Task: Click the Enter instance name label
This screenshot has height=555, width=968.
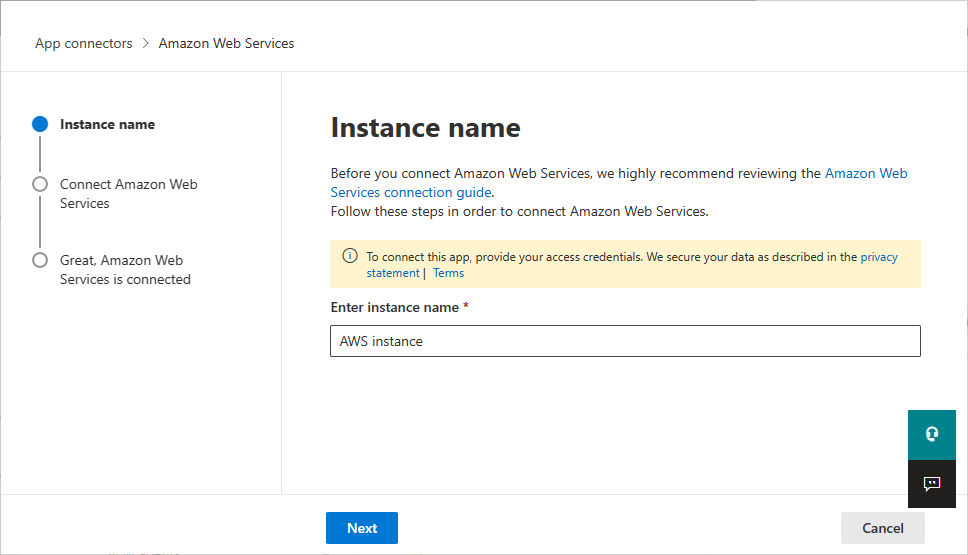Action: tap(394, 307)
